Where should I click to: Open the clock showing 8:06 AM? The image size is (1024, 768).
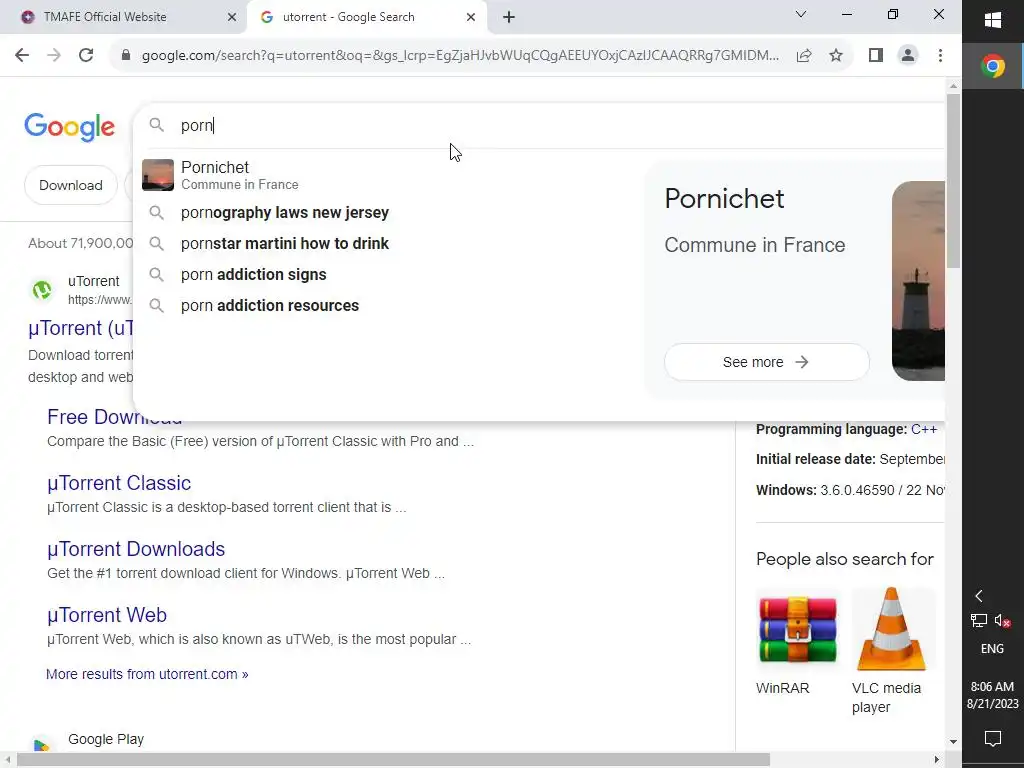[993, 695]
